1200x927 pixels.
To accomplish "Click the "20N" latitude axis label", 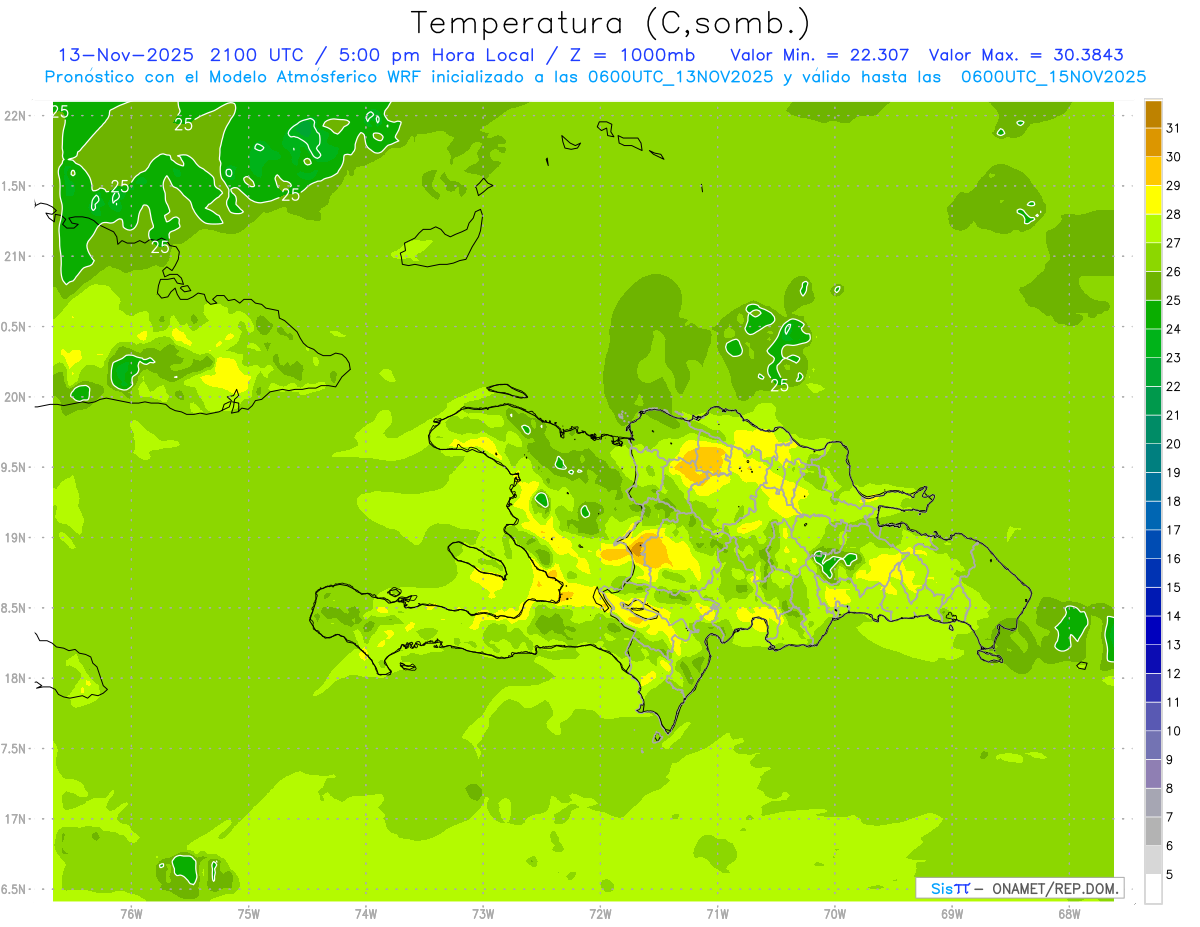I will 15,397.
